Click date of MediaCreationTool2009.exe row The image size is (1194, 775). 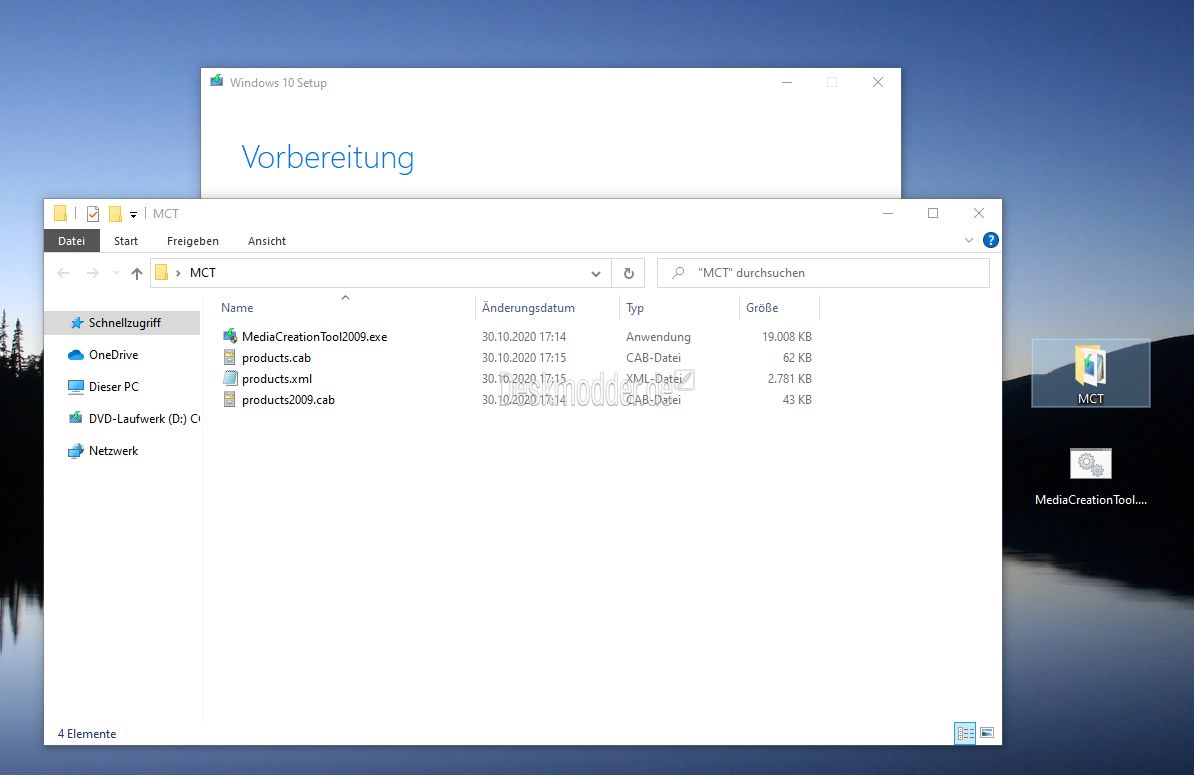tap(524, 336)
